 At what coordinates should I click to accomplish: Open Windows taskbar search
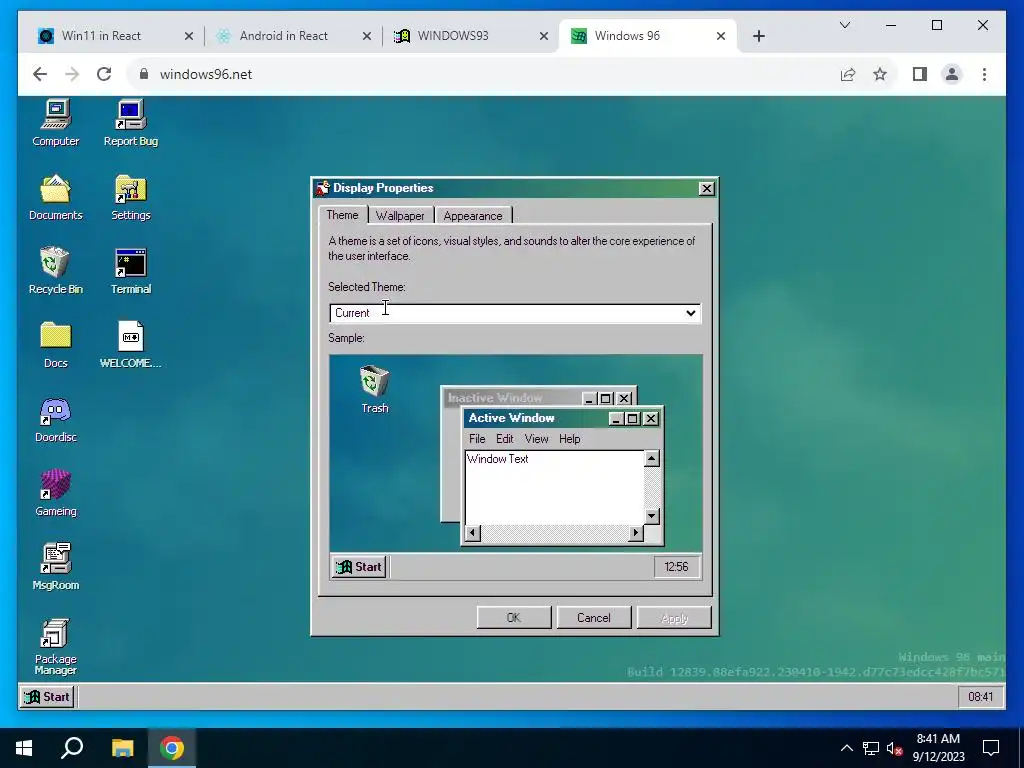72,748
